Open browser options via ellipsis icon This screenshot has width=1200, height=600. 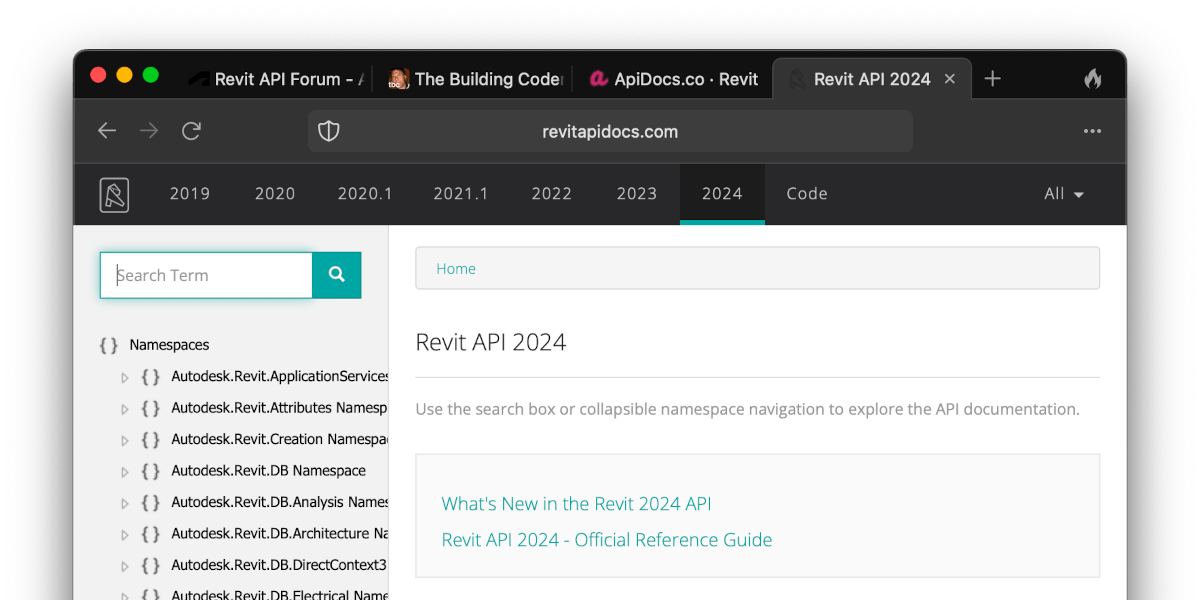tap(1092, 131)
